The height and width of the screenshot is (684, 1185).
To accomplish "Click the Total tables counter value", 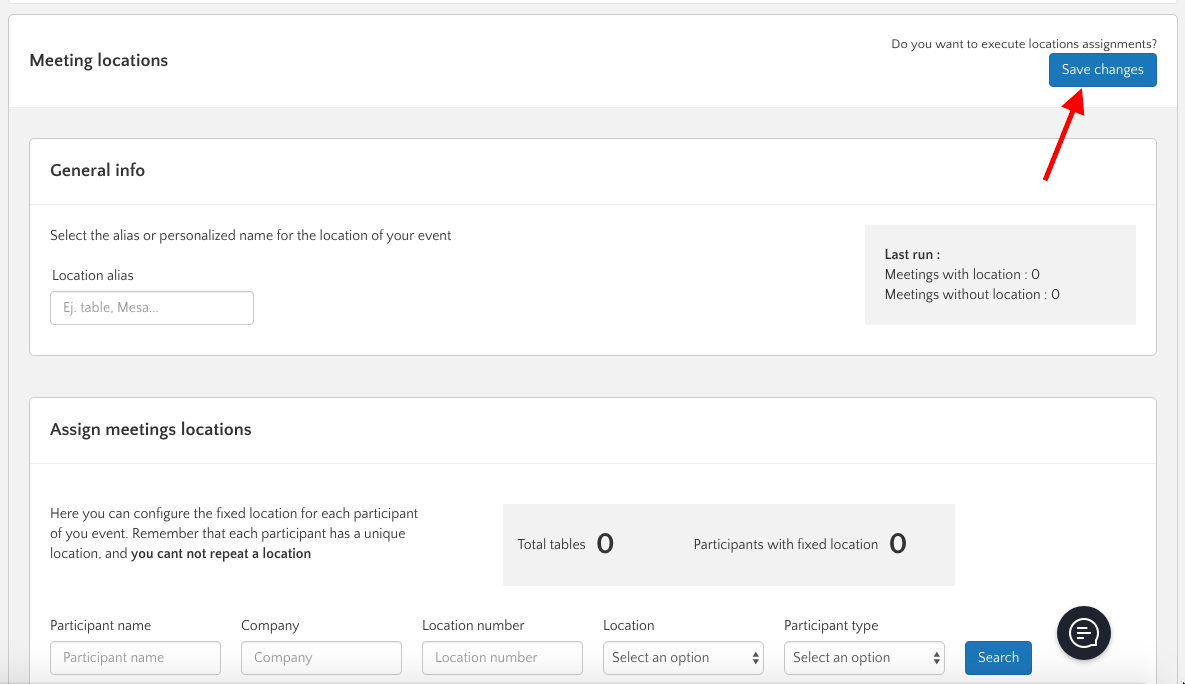I will point(605,544).
